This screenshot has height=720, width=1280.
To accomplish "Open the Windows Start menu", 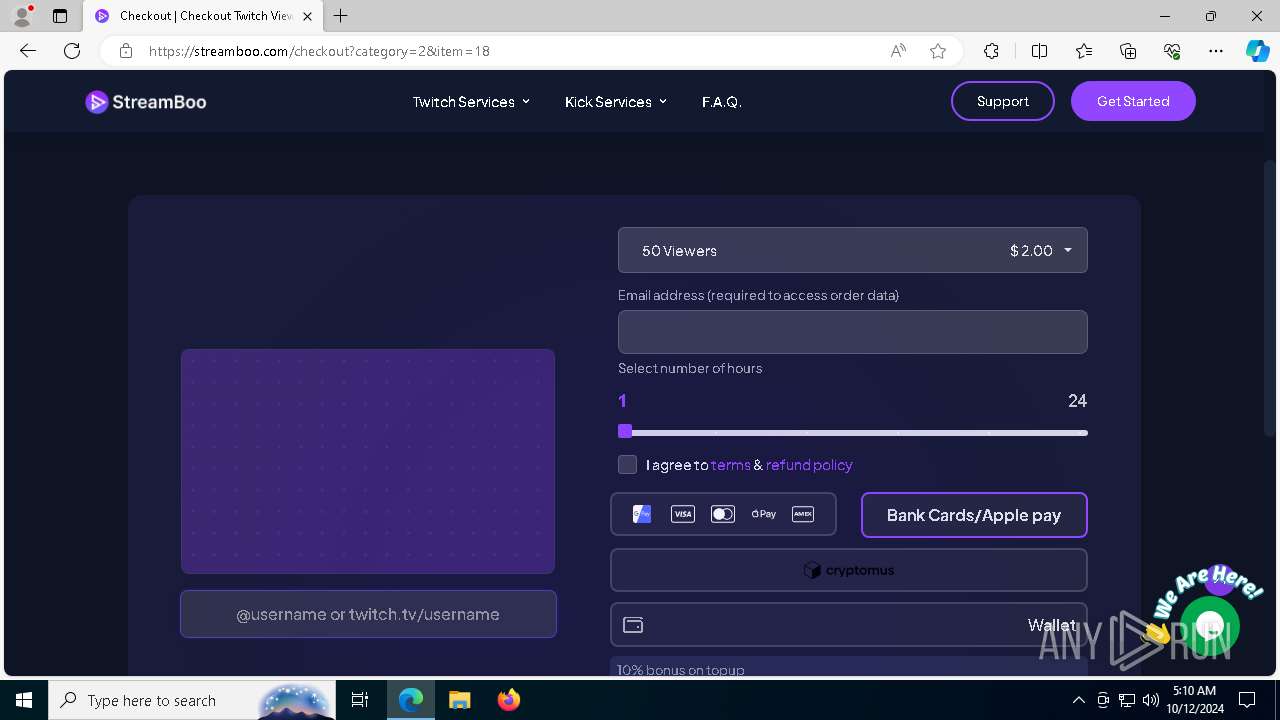I will click(24, 700).
